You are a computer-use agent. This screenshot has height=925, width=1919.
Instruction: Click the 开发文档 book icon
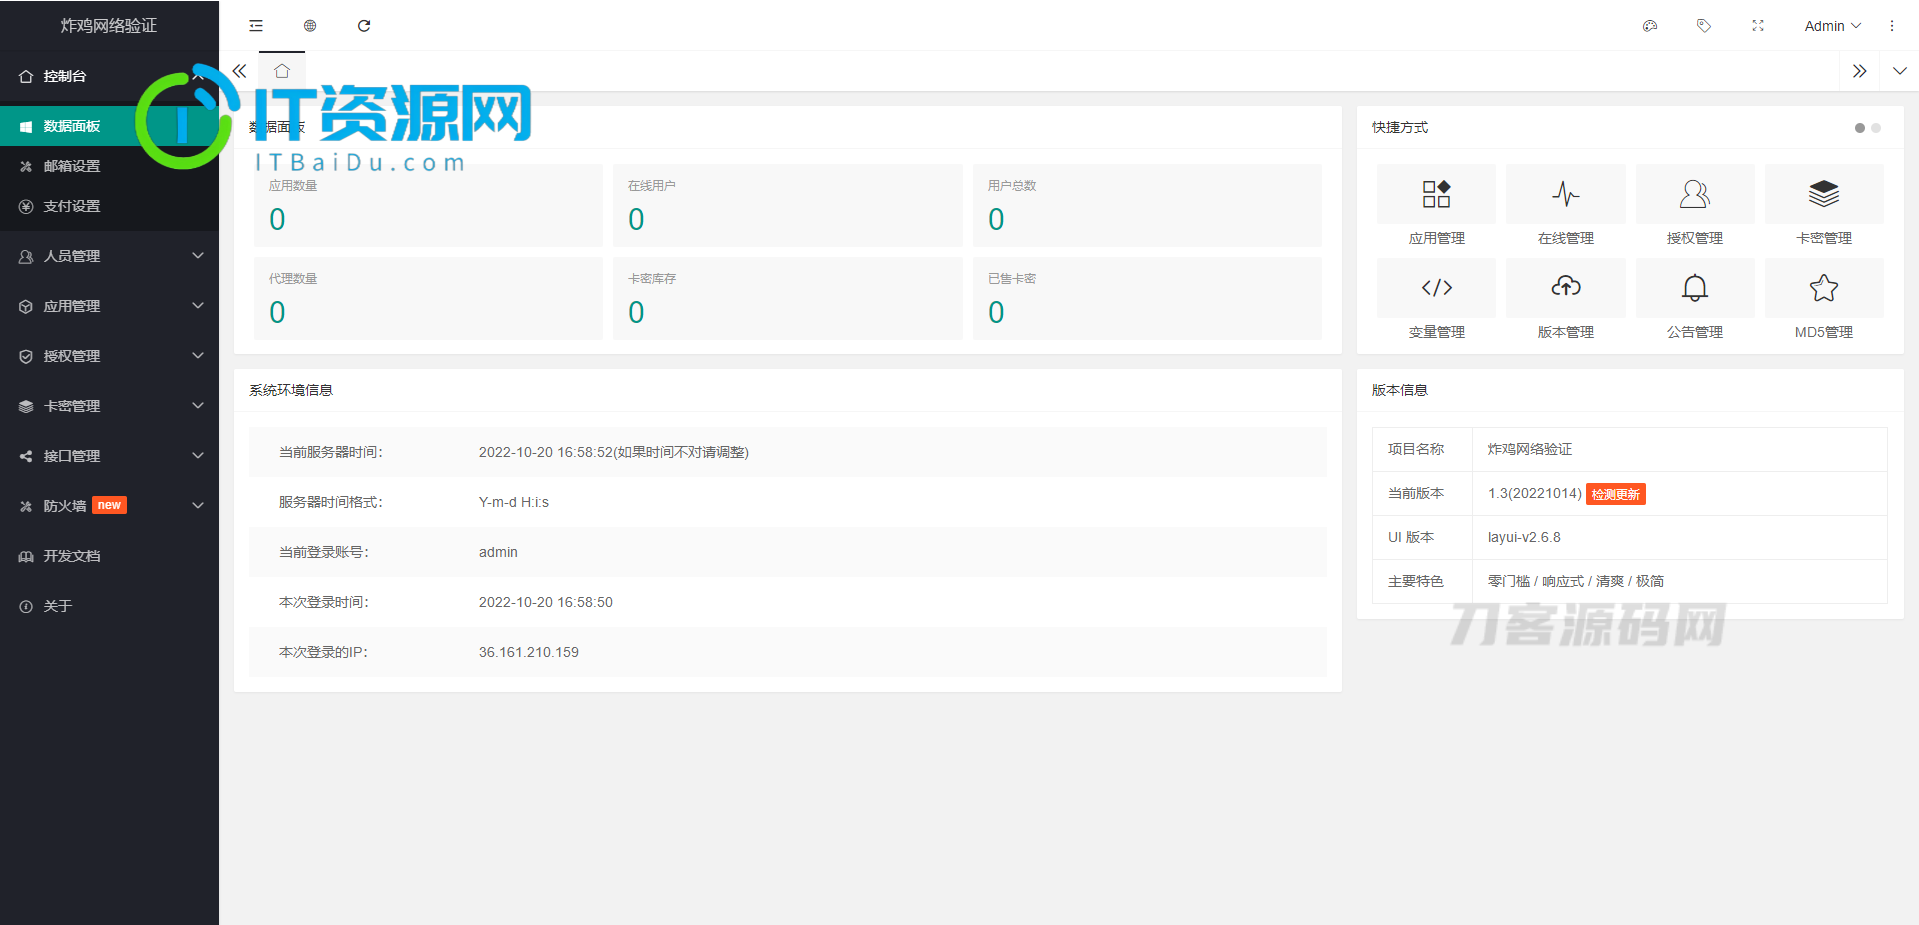click(x=26, y=556)
